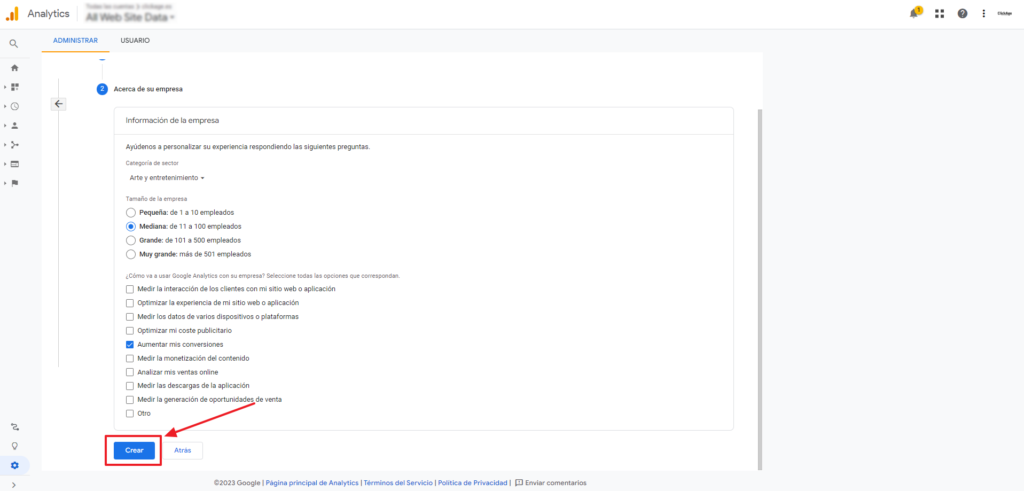Check Analizar mis ventas online

pos(129,372)
